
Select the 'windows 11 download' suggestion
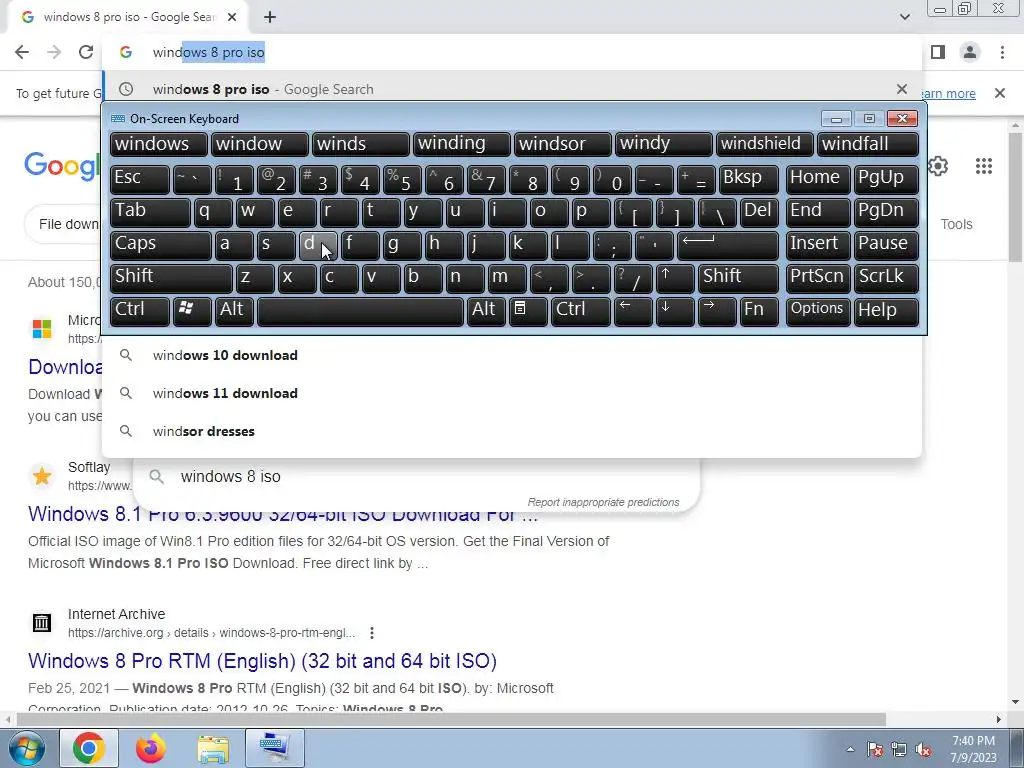512,393
